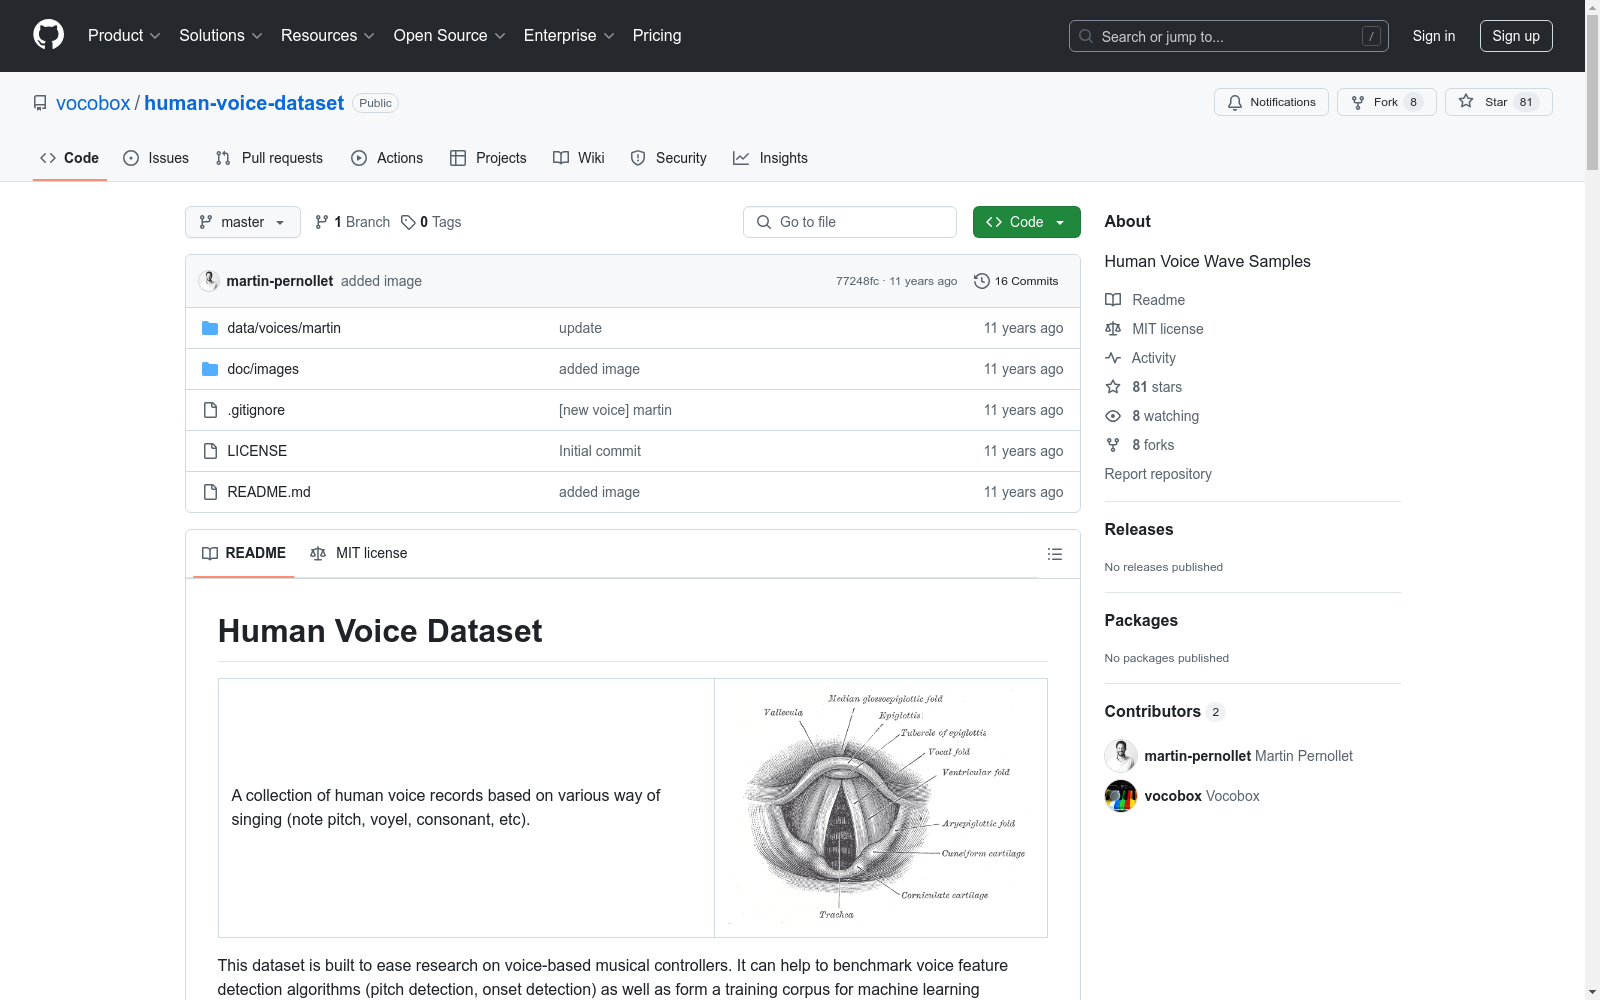Click Report repository link
This screenshot has width=1600, height=1000.
tap(1158, 474)
